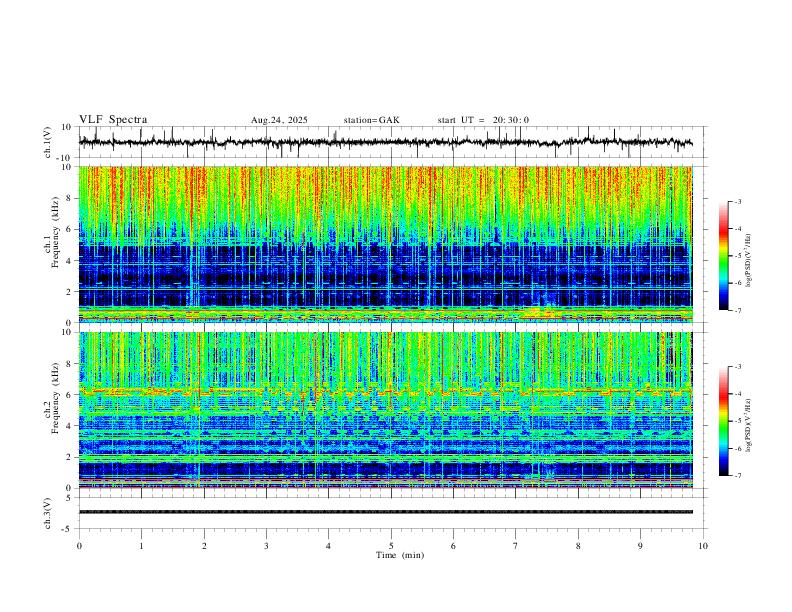
Task: Click the 10 minute tick on time axis
Action: point(703,546)
